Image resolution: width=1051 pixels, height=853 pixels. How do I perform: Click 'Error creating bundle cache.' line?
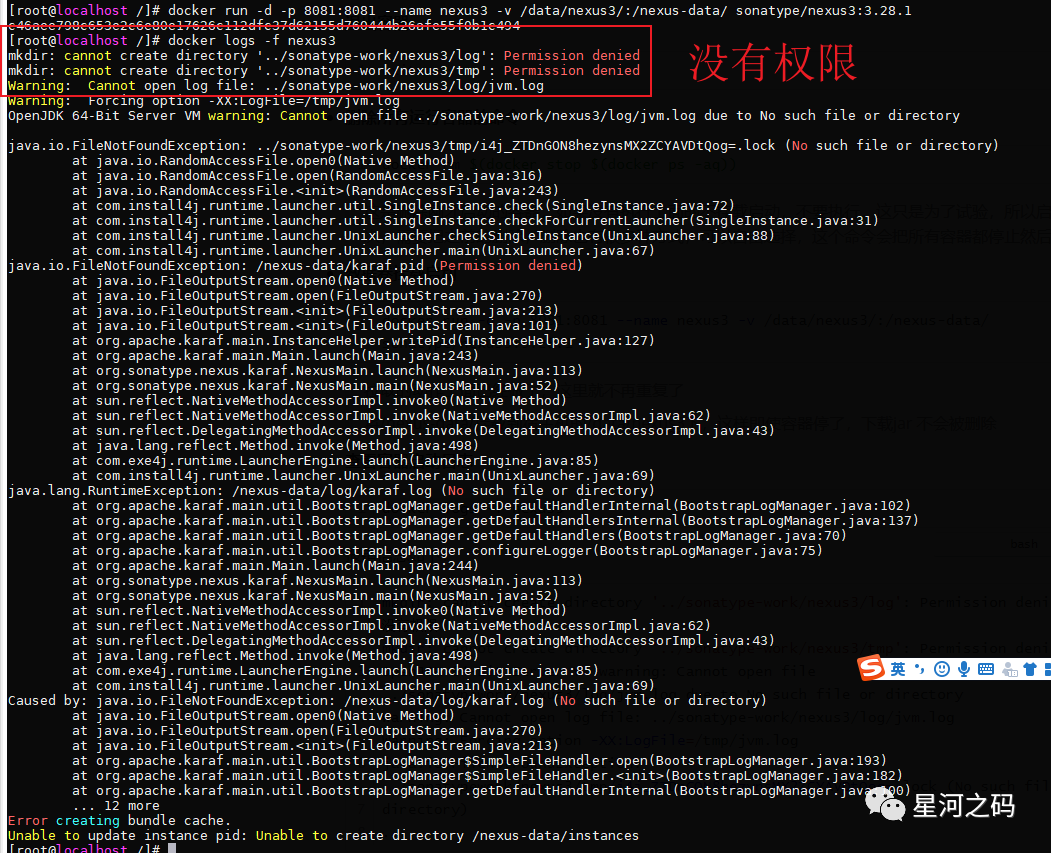coord(119,820)
